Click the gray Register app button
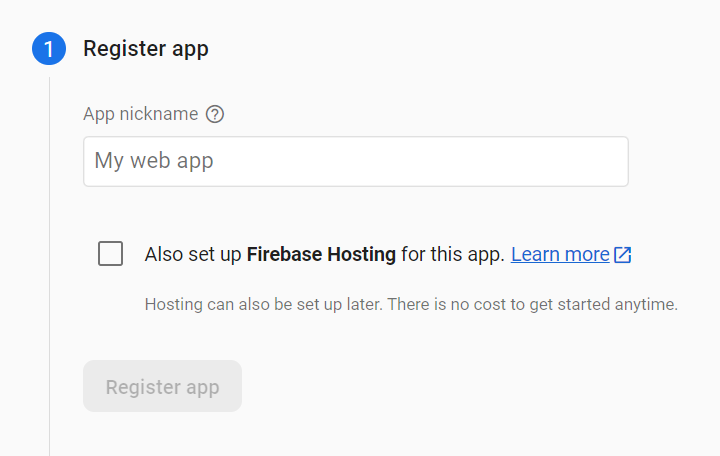720x456 pixels. point(163,386)
